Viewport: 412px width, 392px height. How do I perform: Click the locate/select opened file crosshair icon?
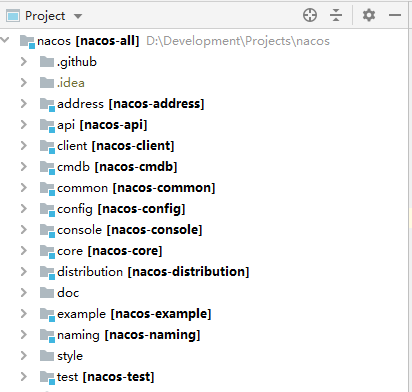[x=310, y=15]
